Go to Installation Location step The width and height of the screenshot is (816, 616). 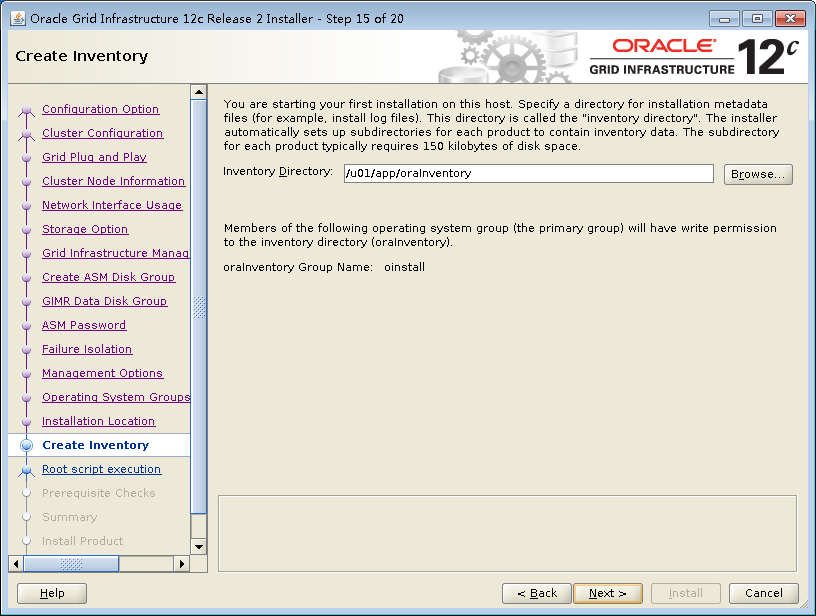click(x=98, y=421)
